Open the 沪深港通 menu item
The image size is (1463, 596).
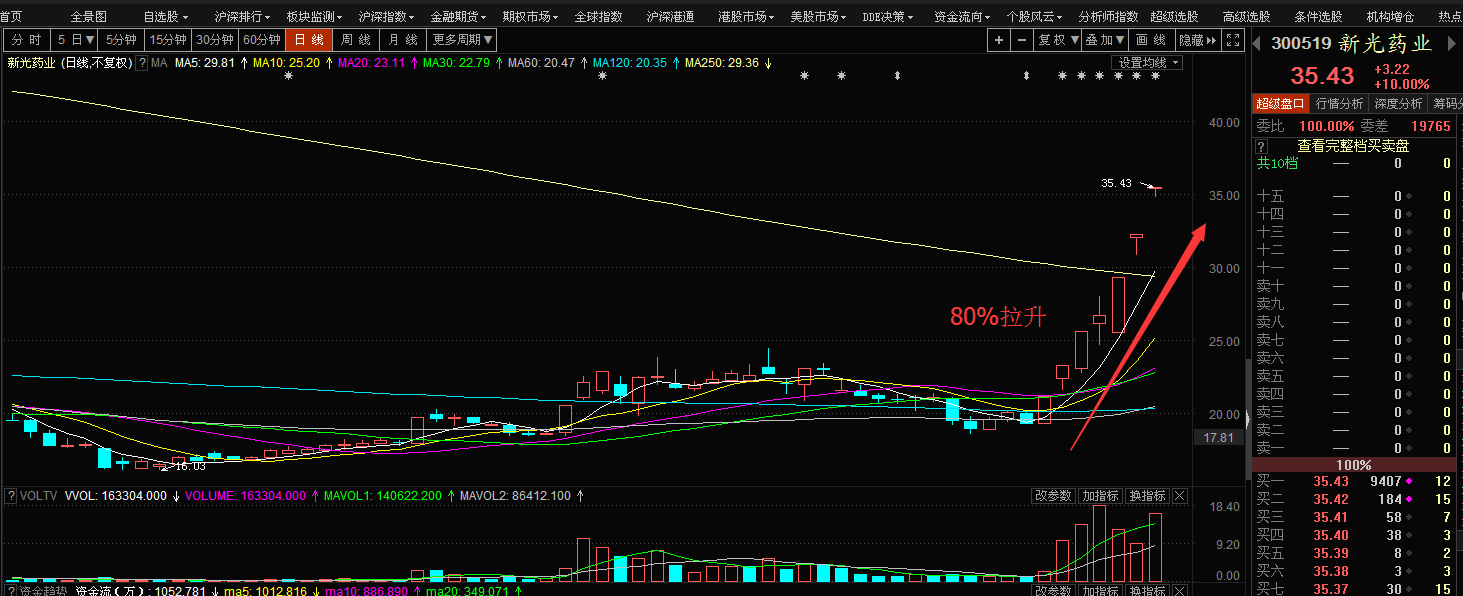[x=670, y=17]
